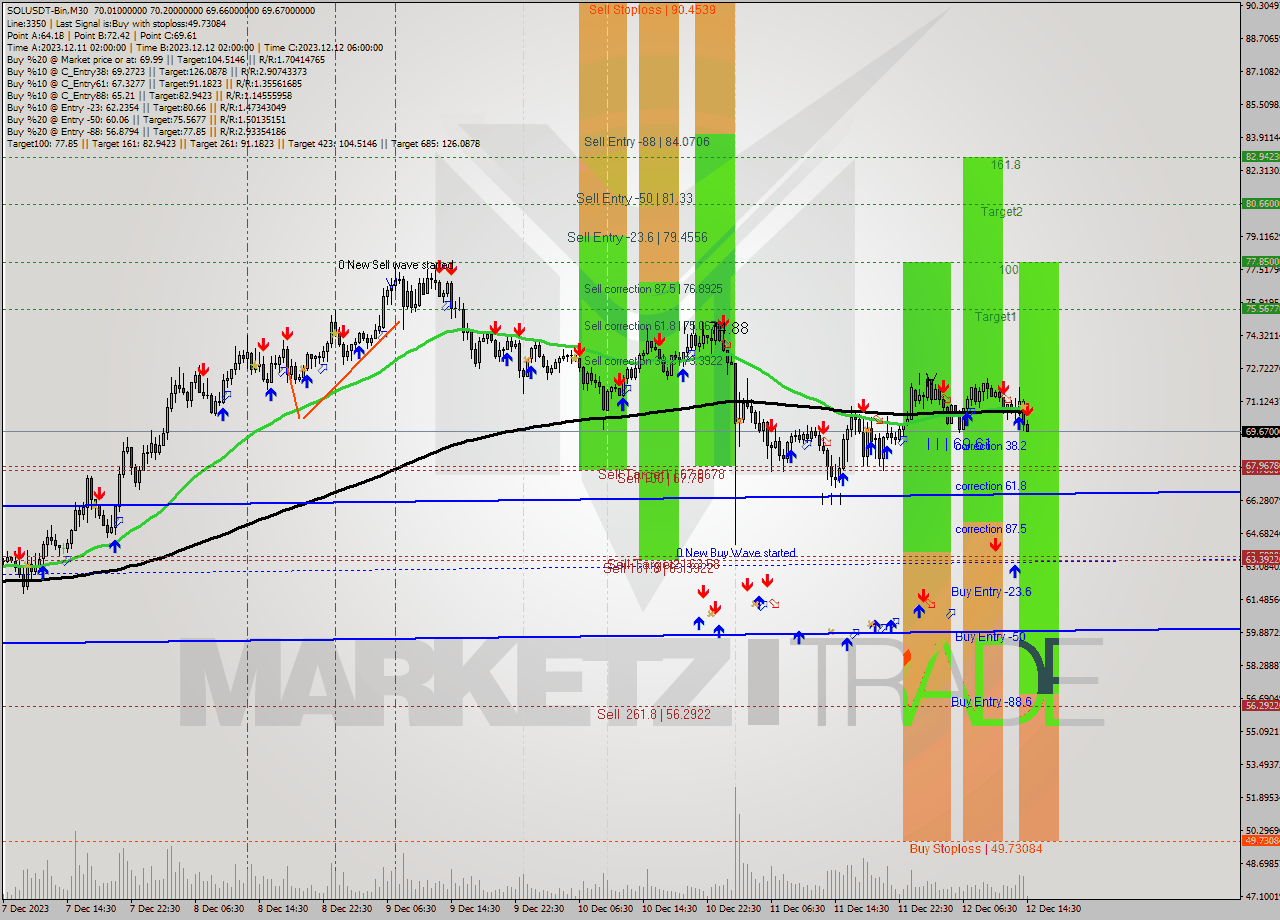Click the 'correction 38.2' label
Image resolution: width=1280 pixels, height=920 pixels.
[x=991, y=446]
